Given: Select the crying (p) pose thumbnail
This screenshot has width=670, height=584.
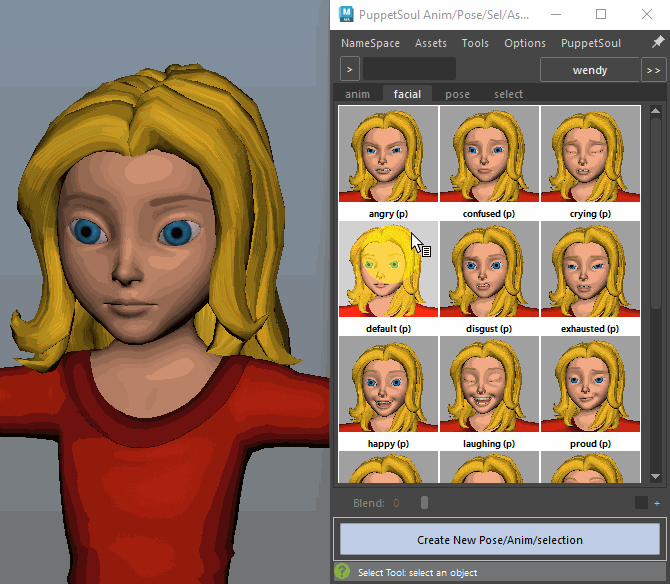Looking at the screenshot, I should (590, 154).
